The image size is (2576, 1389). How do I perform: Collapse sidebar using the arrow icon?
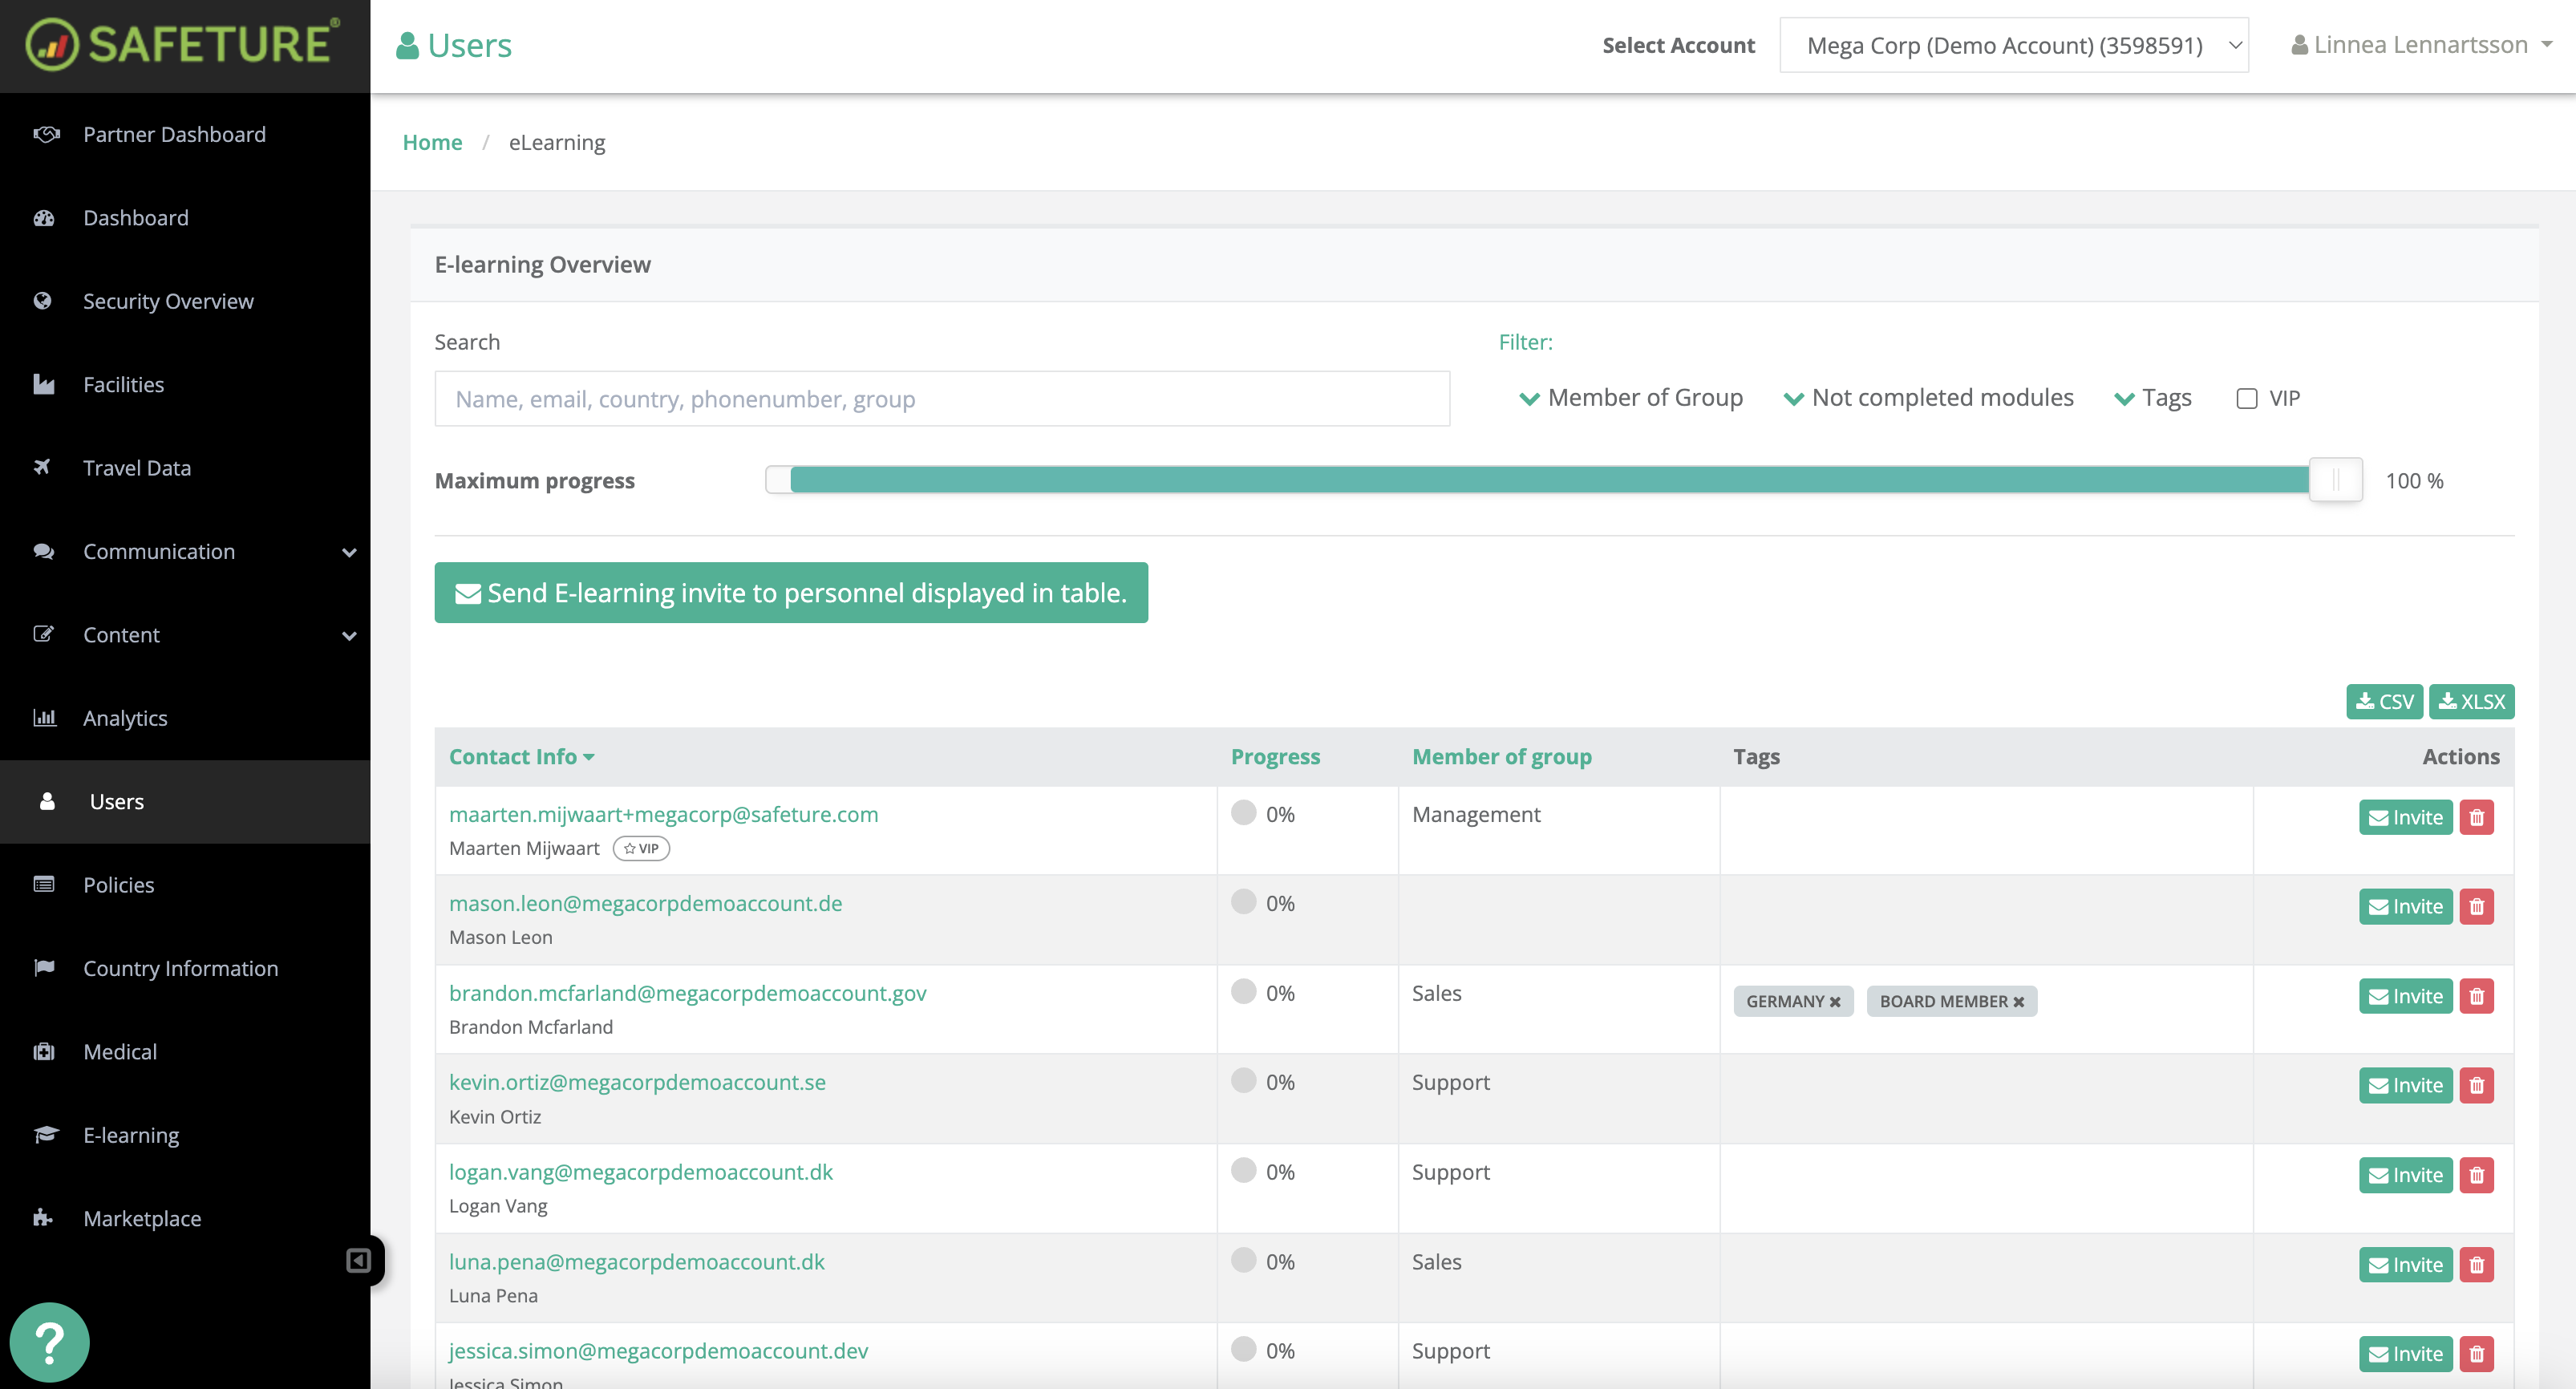[358, 1260]
